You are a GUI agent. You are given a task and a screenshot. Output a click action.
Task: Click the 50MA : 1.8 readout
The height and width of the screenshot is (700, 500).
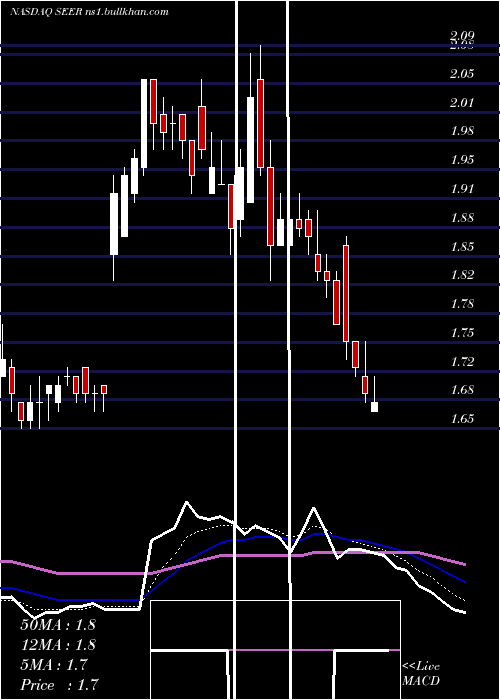pyautogui.click(x=58, y=625)
